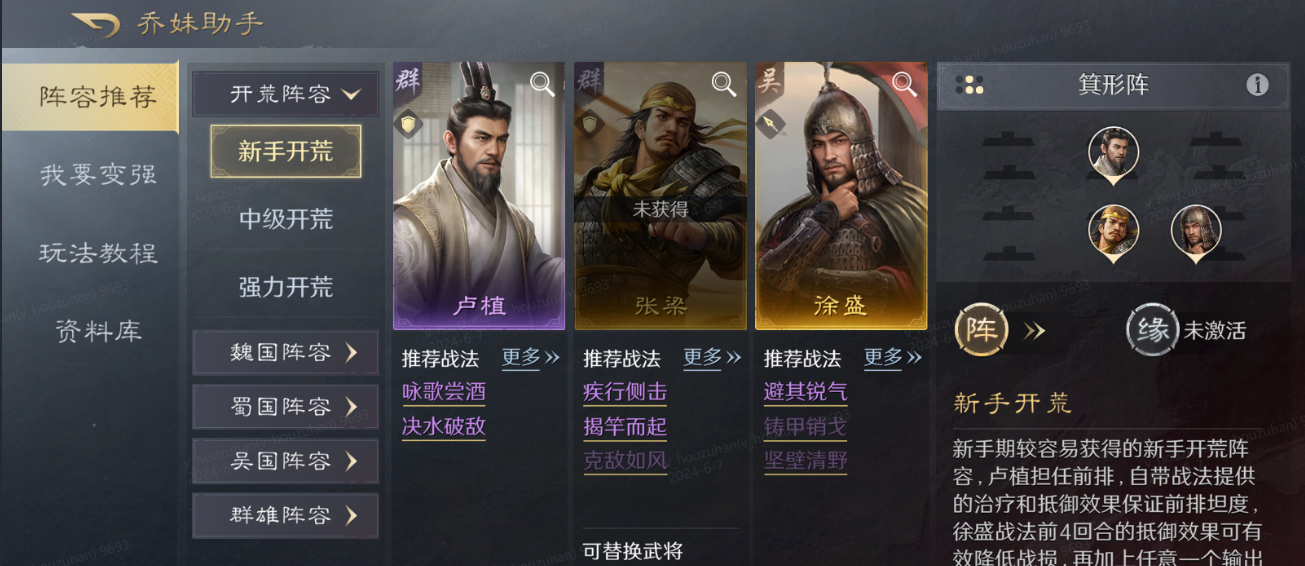The image size is (1305, 566).
Task: Open the info icon beside 箕形阵
Action: (1257, 85)
